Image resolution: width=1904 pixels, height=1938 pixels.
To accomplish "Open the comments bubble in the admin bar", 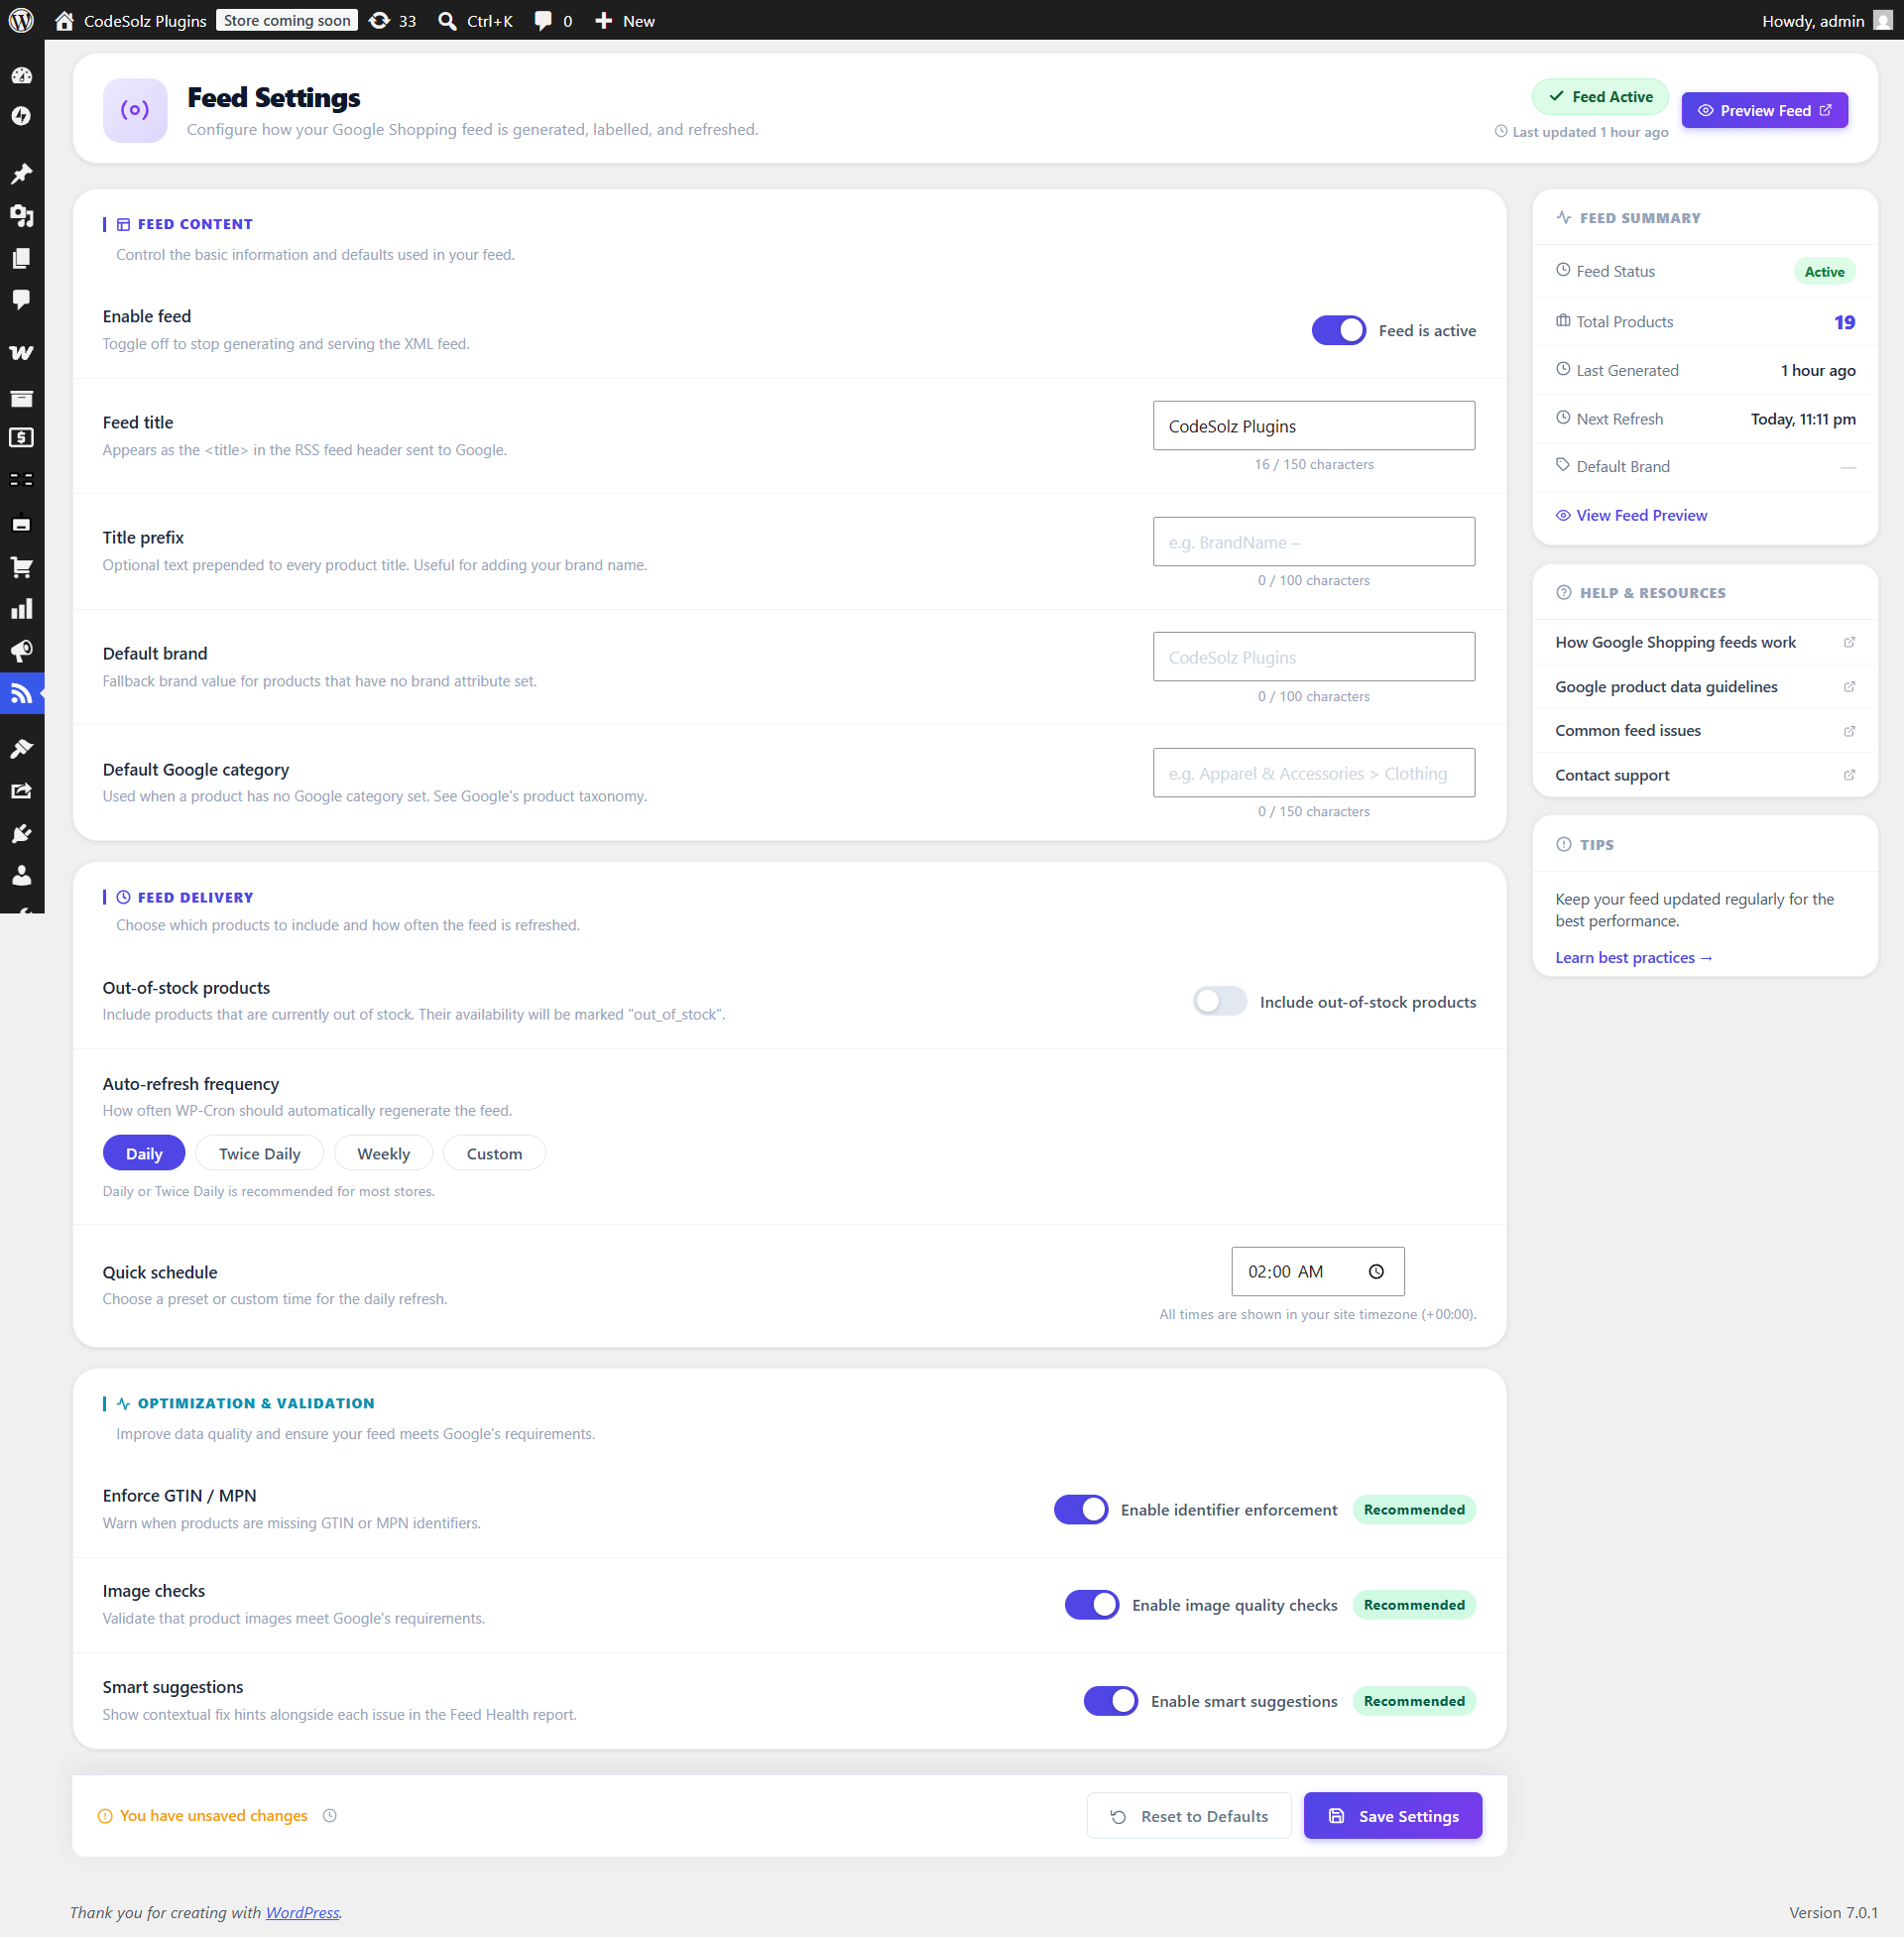I will [x=553, y=20].
